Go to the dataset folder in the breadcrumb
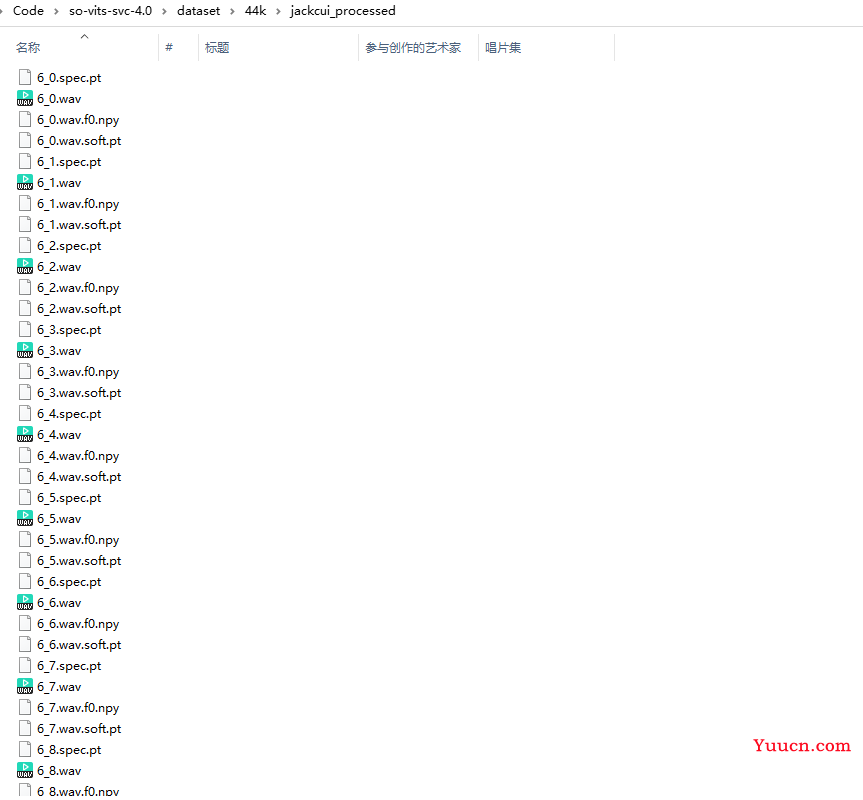This screenshot has height=800, width=863. point(198,11)
